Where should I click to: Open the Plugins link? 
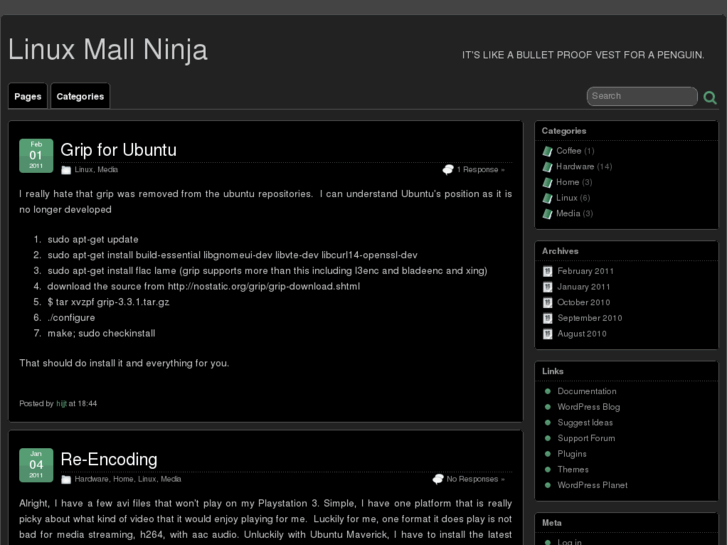[x=572, y=454]
